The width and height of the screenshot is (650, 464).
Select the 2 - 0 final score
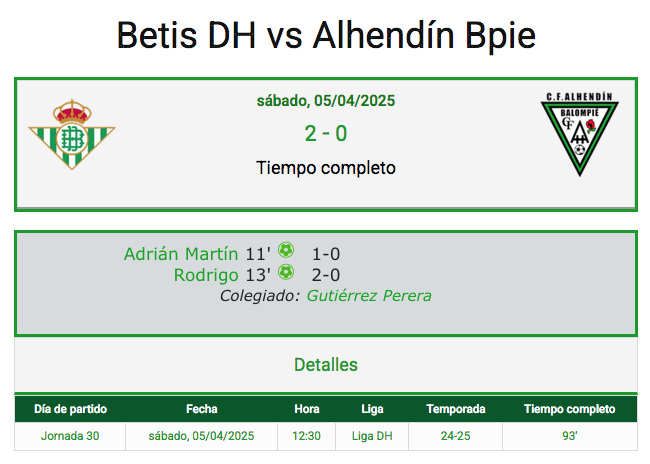tap(325, 134)
